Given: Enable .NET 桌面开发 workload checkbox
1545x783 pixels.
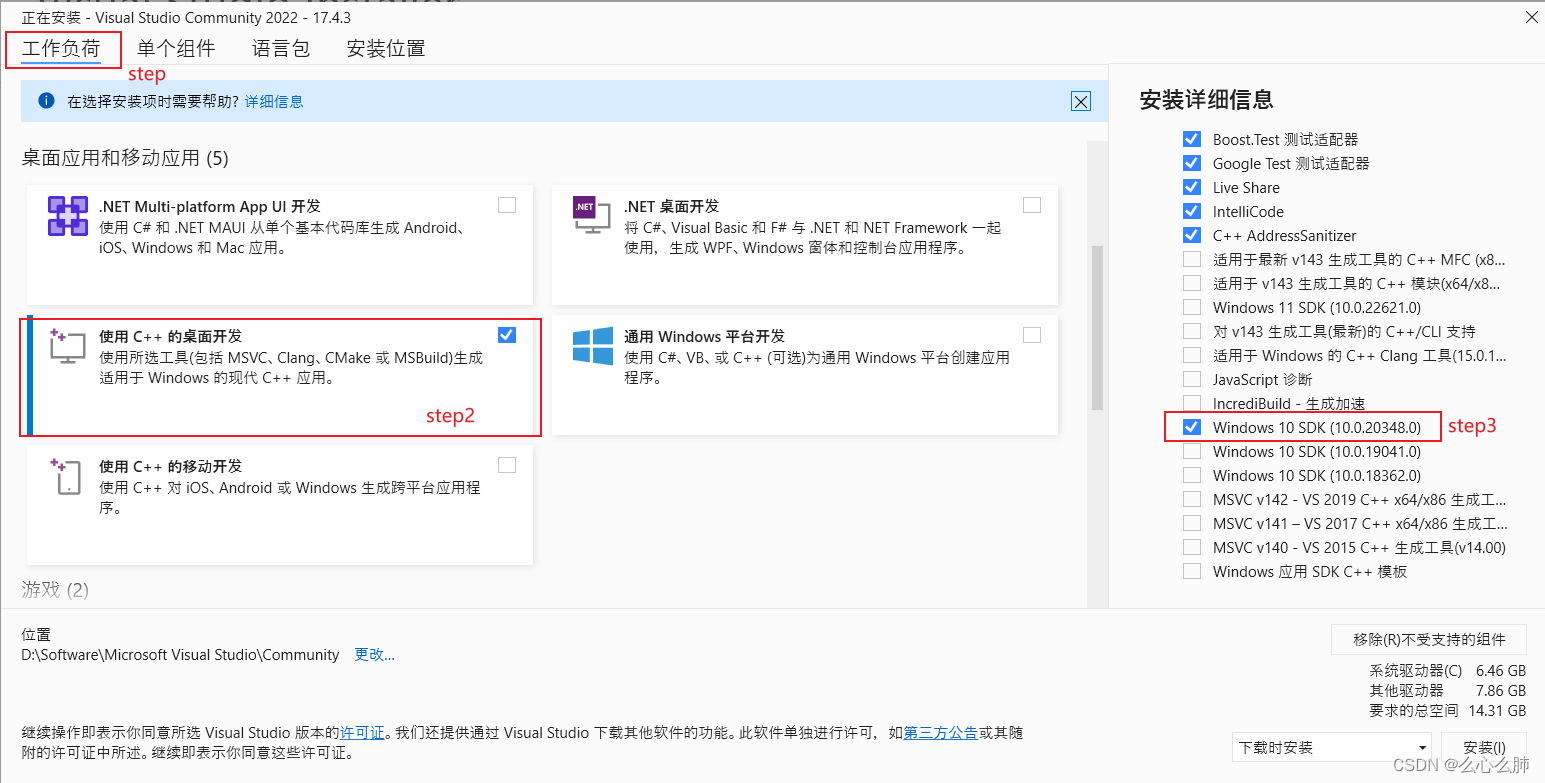Looking at the screenshot, I should click(1032, 205).
